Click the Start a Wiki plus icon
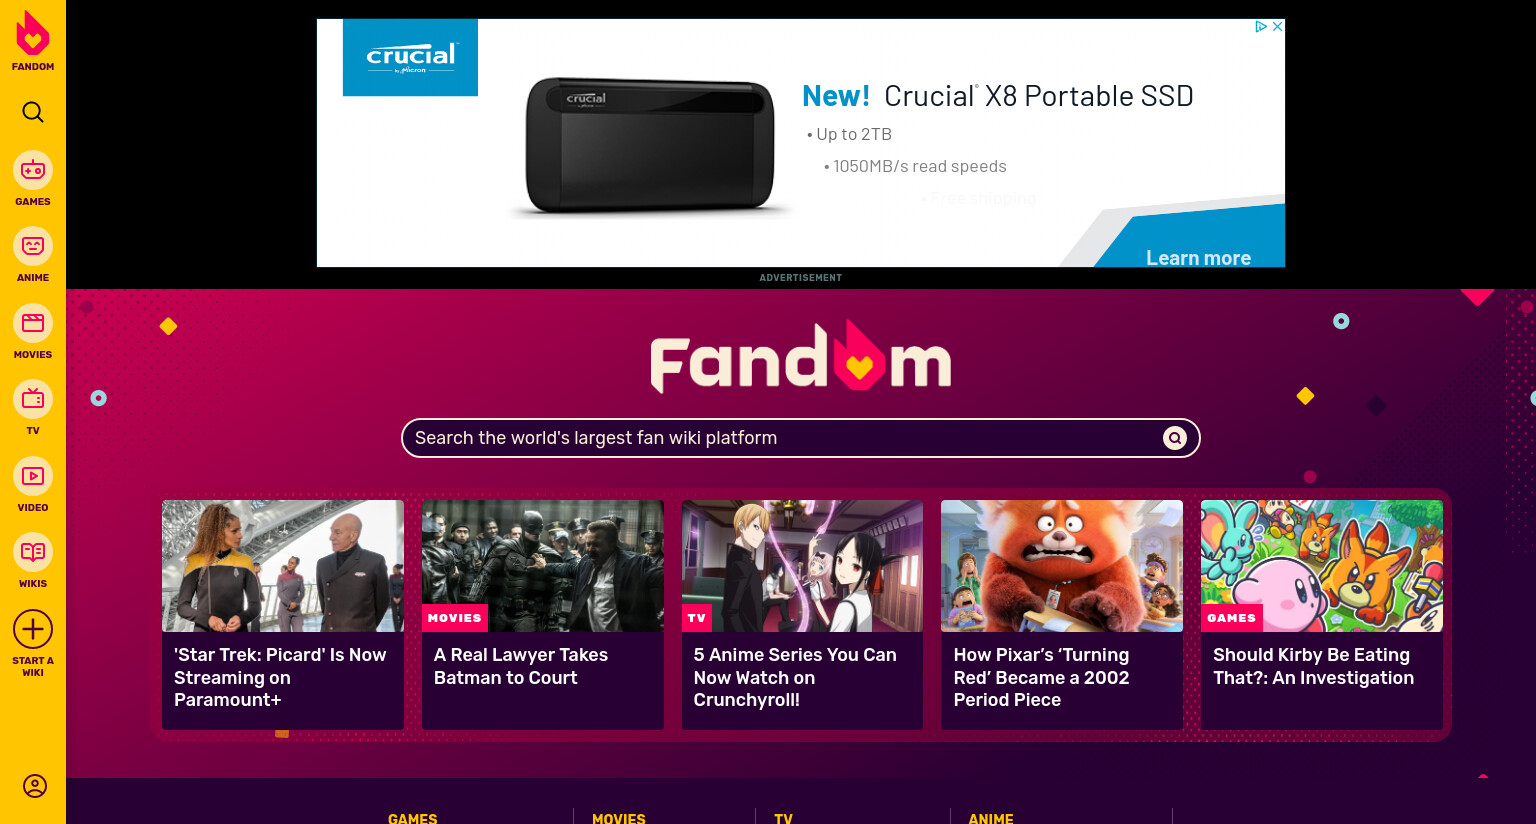Viewport: 1536px width, 824px height. click(x=33, y=629)
